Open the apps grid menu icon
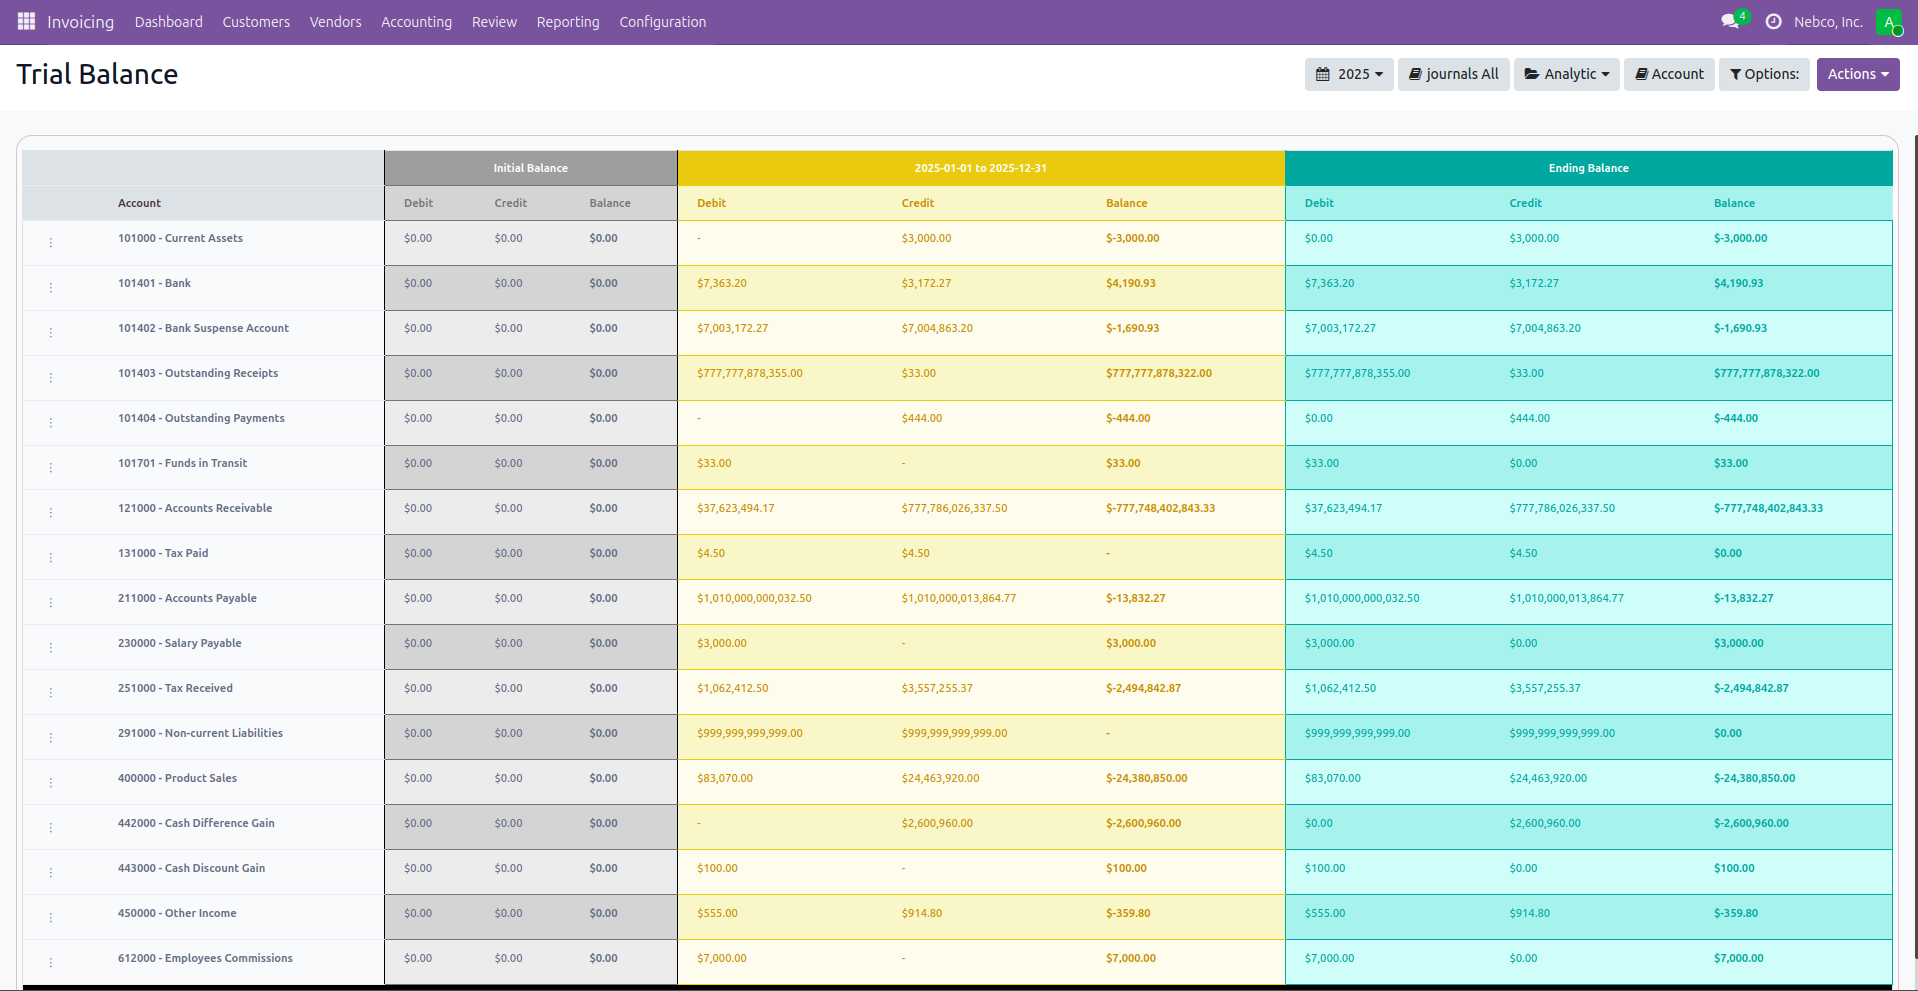Image resolution: width=1918 pixels, height=991 pixels. click(x=26, y=21)
